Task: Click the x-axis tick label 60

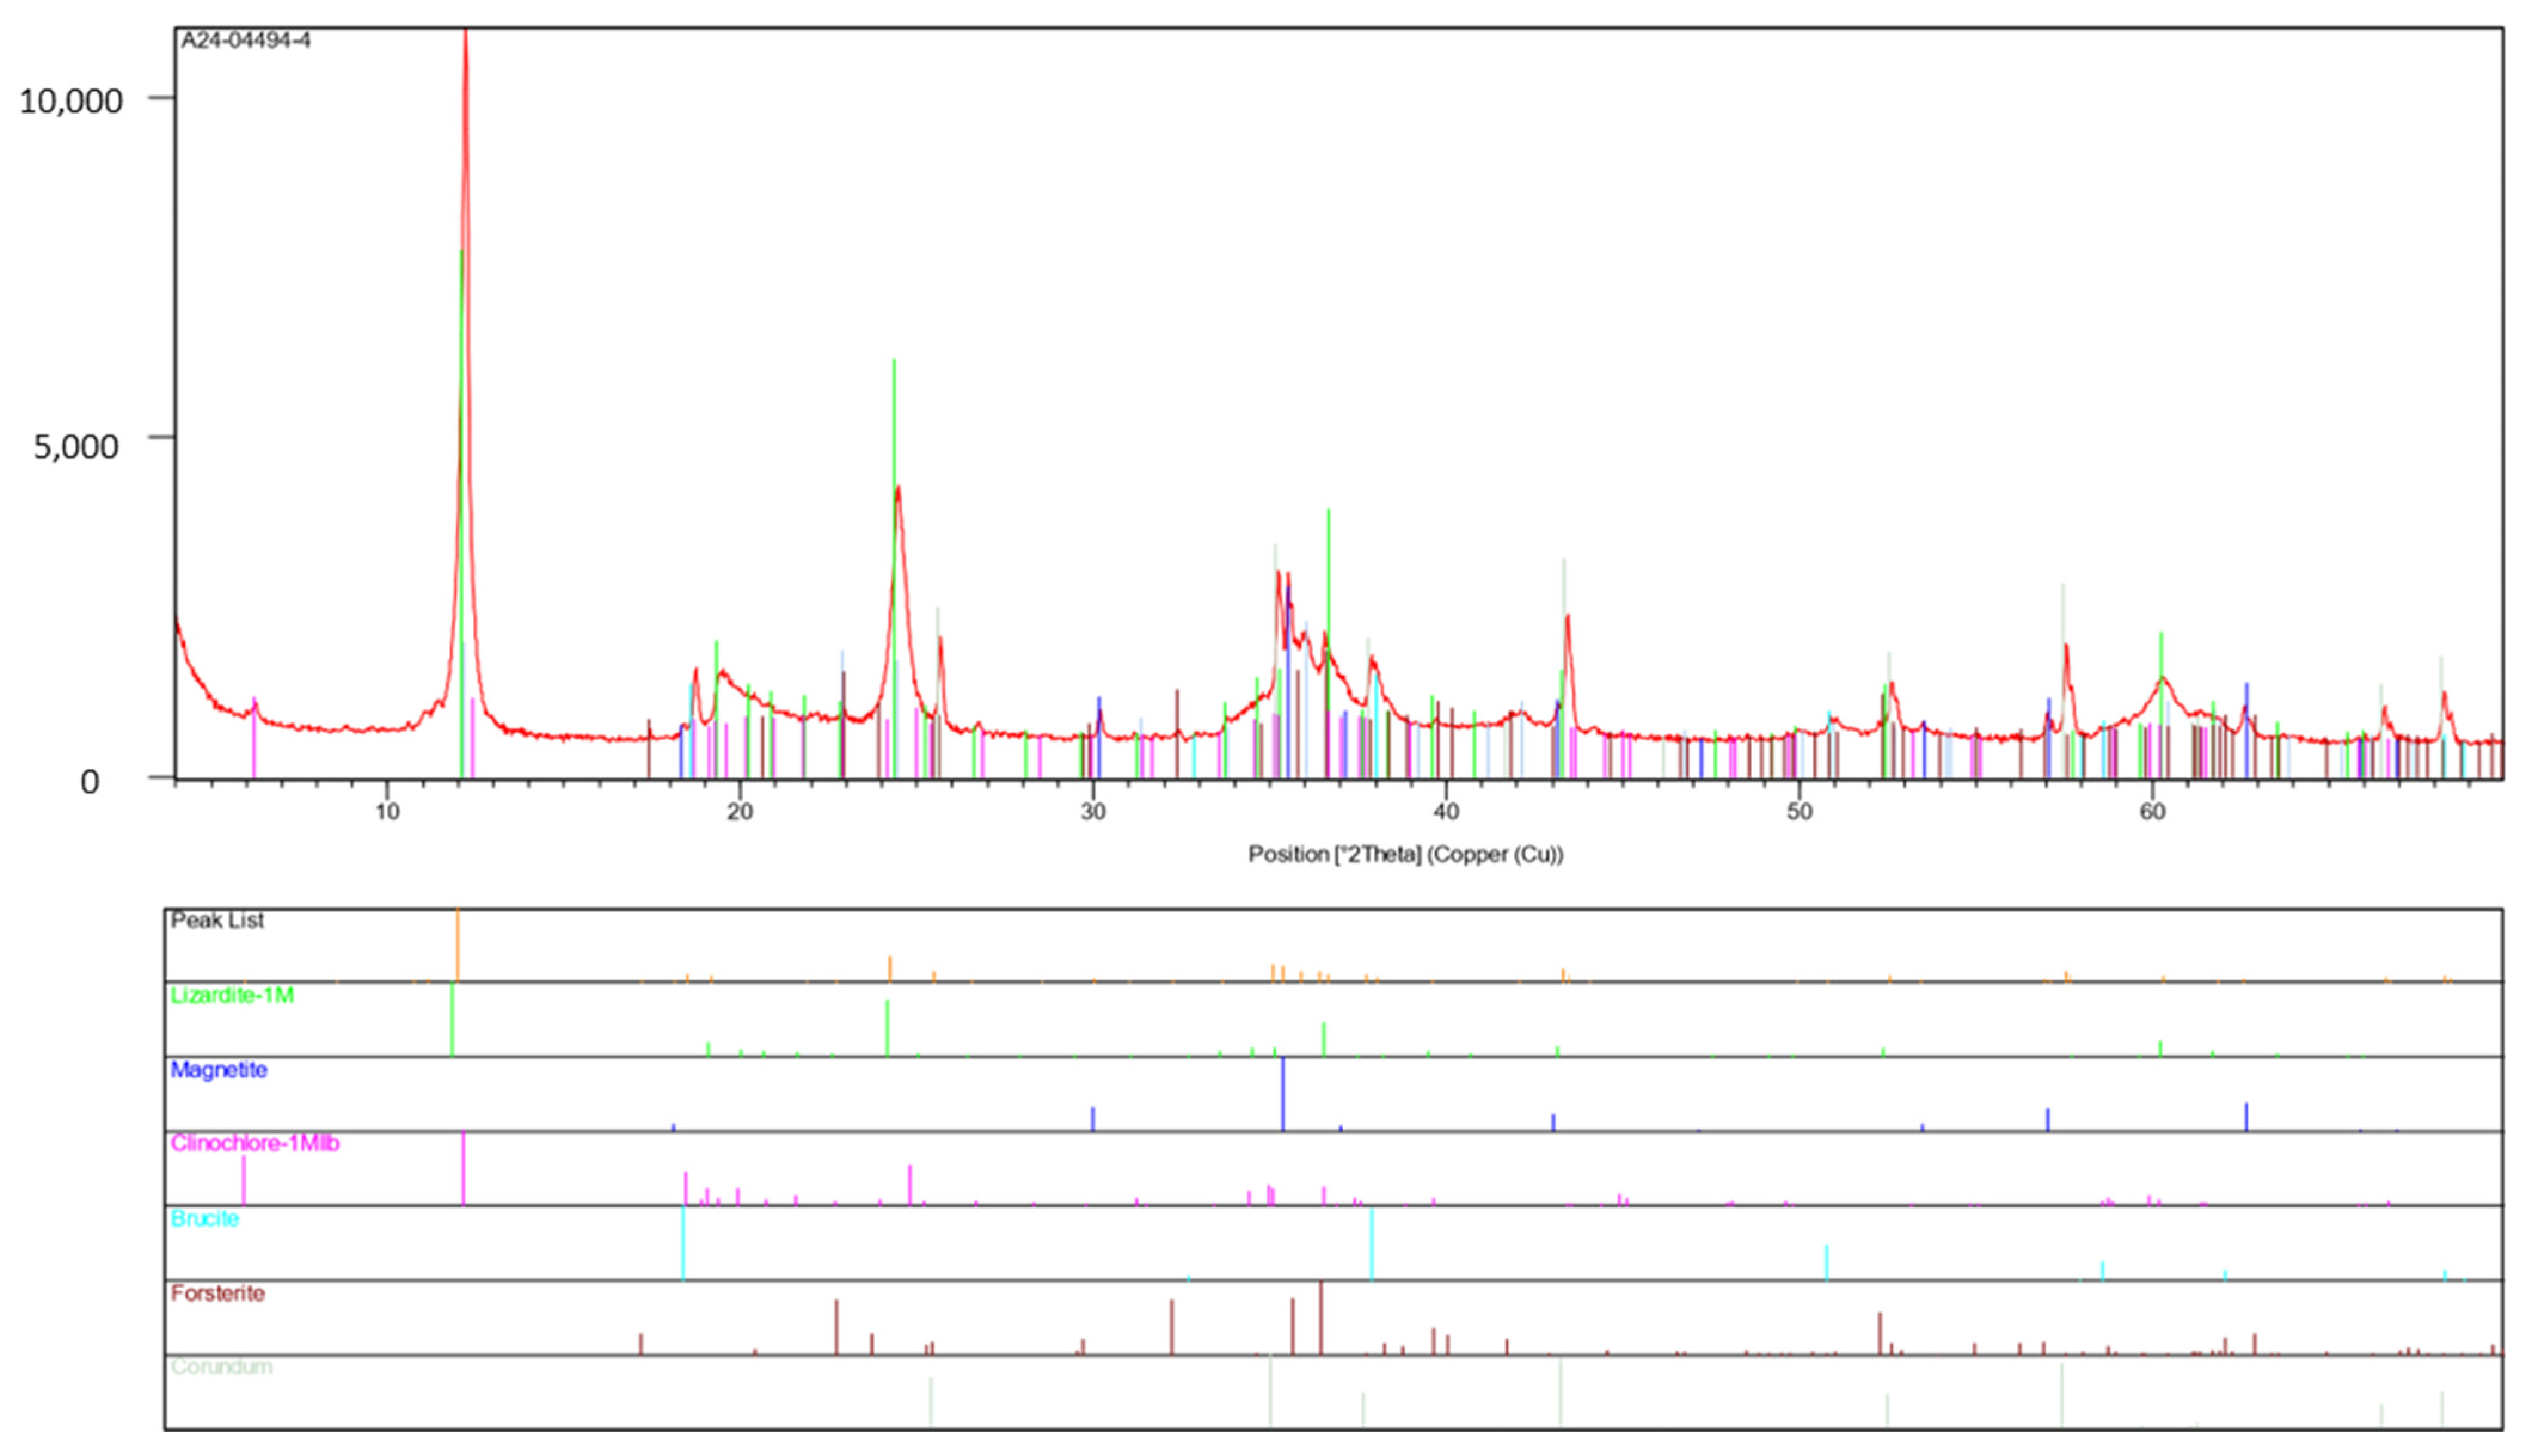Action: tap(2152, 811)
